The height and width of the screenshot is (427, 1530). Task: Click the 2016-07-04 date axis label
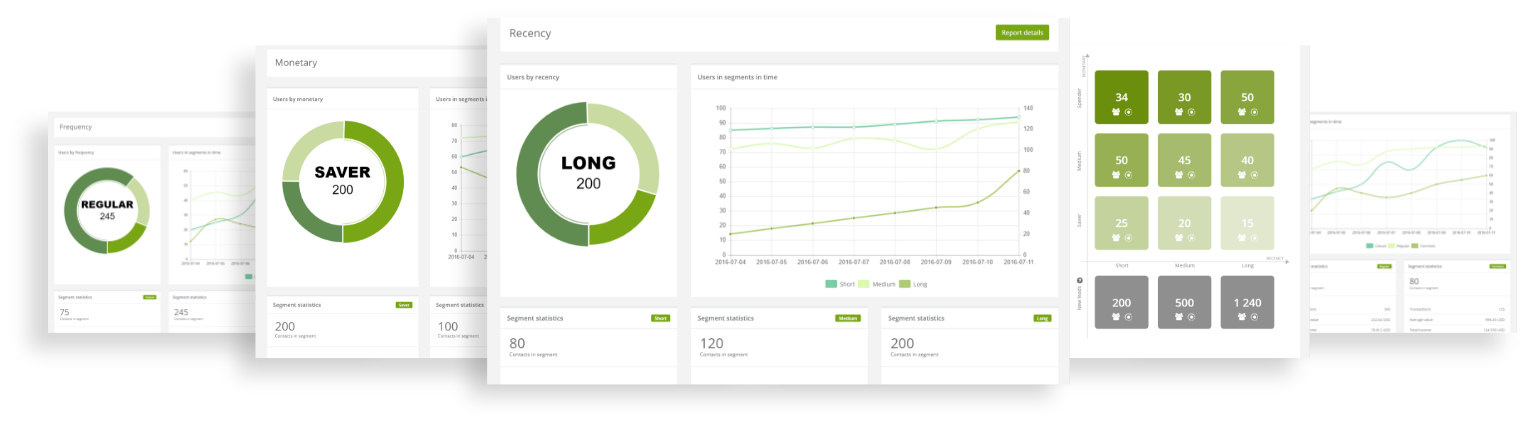tap(730, 261)
